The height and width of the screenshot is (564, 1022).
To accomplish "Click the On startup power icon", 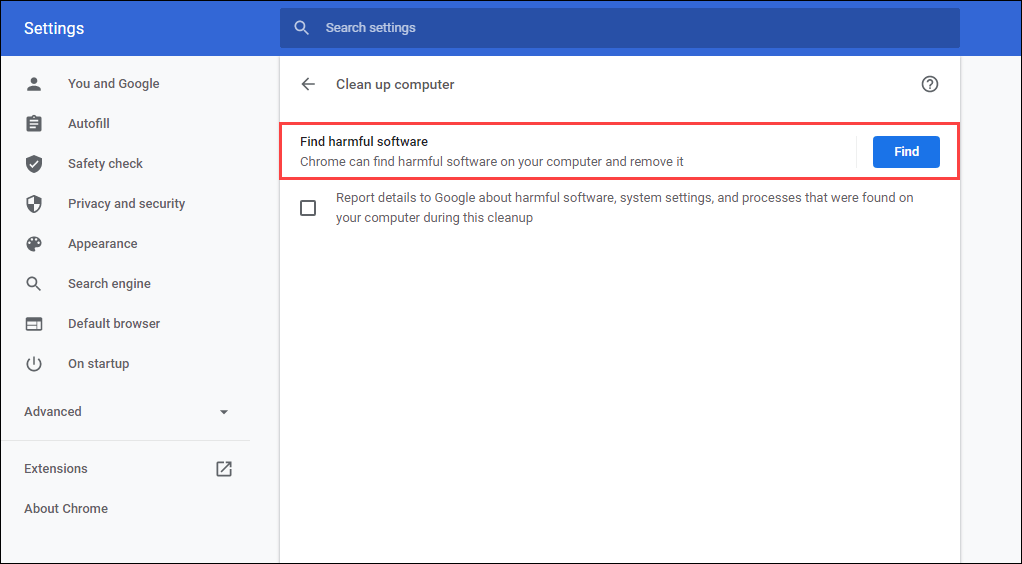I will click(x=34, y=364).
